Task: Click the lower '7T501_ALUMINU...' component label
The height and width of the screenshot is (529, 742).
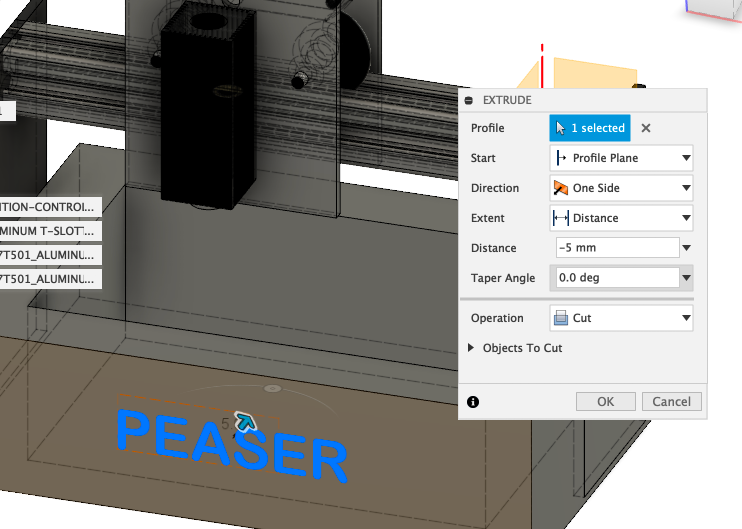Action: click(51, 279)
